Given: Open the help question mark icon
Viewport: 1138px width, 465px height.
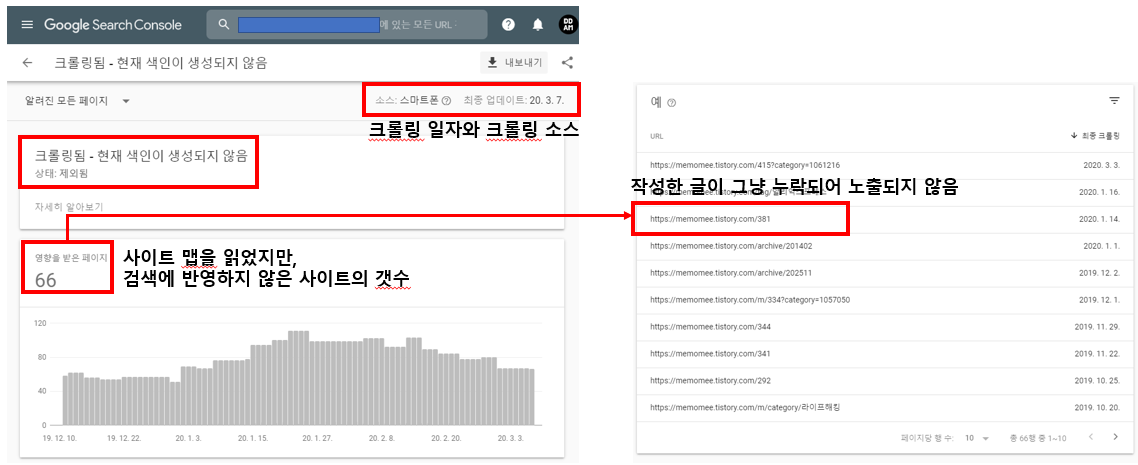Looking at the screenshot, I should [x=508, y=25].
